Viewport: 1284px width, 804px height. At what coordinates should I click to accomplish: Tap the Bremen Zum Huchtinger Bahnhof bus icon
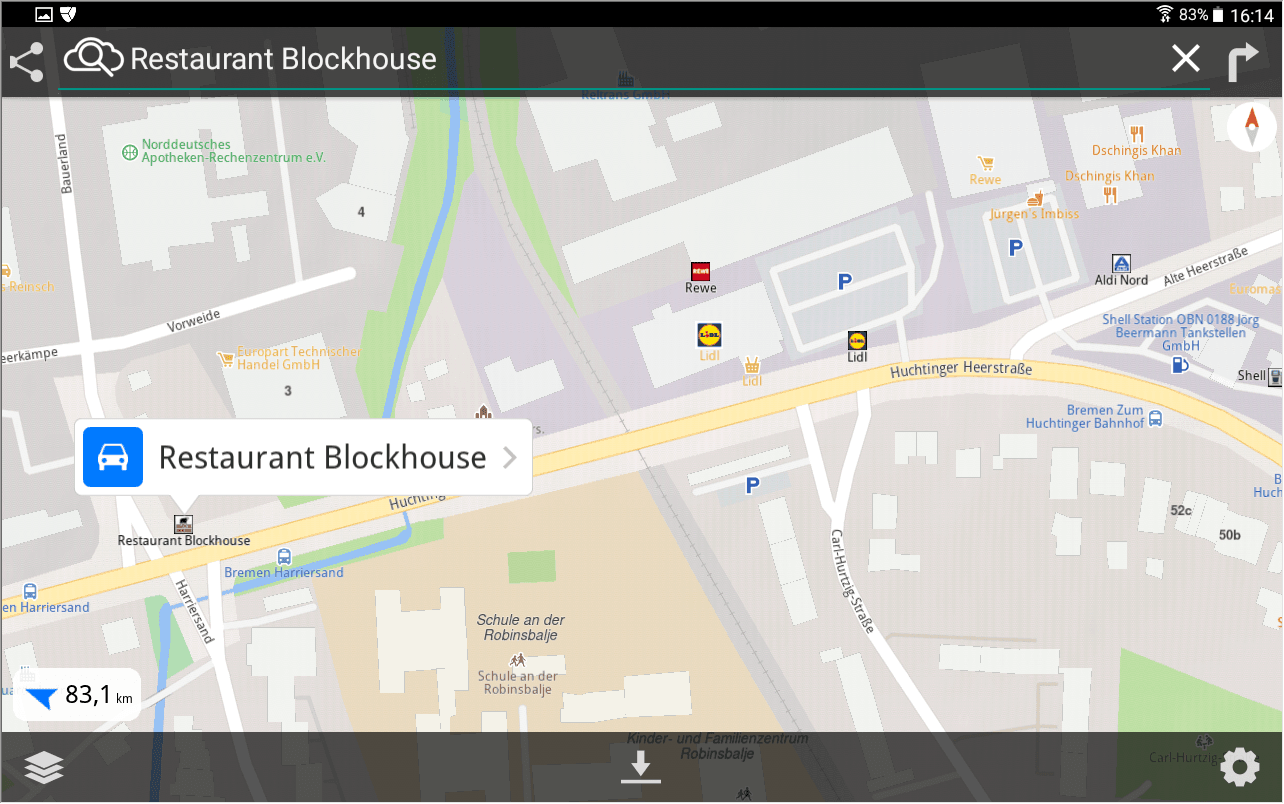click(1155, 418)
